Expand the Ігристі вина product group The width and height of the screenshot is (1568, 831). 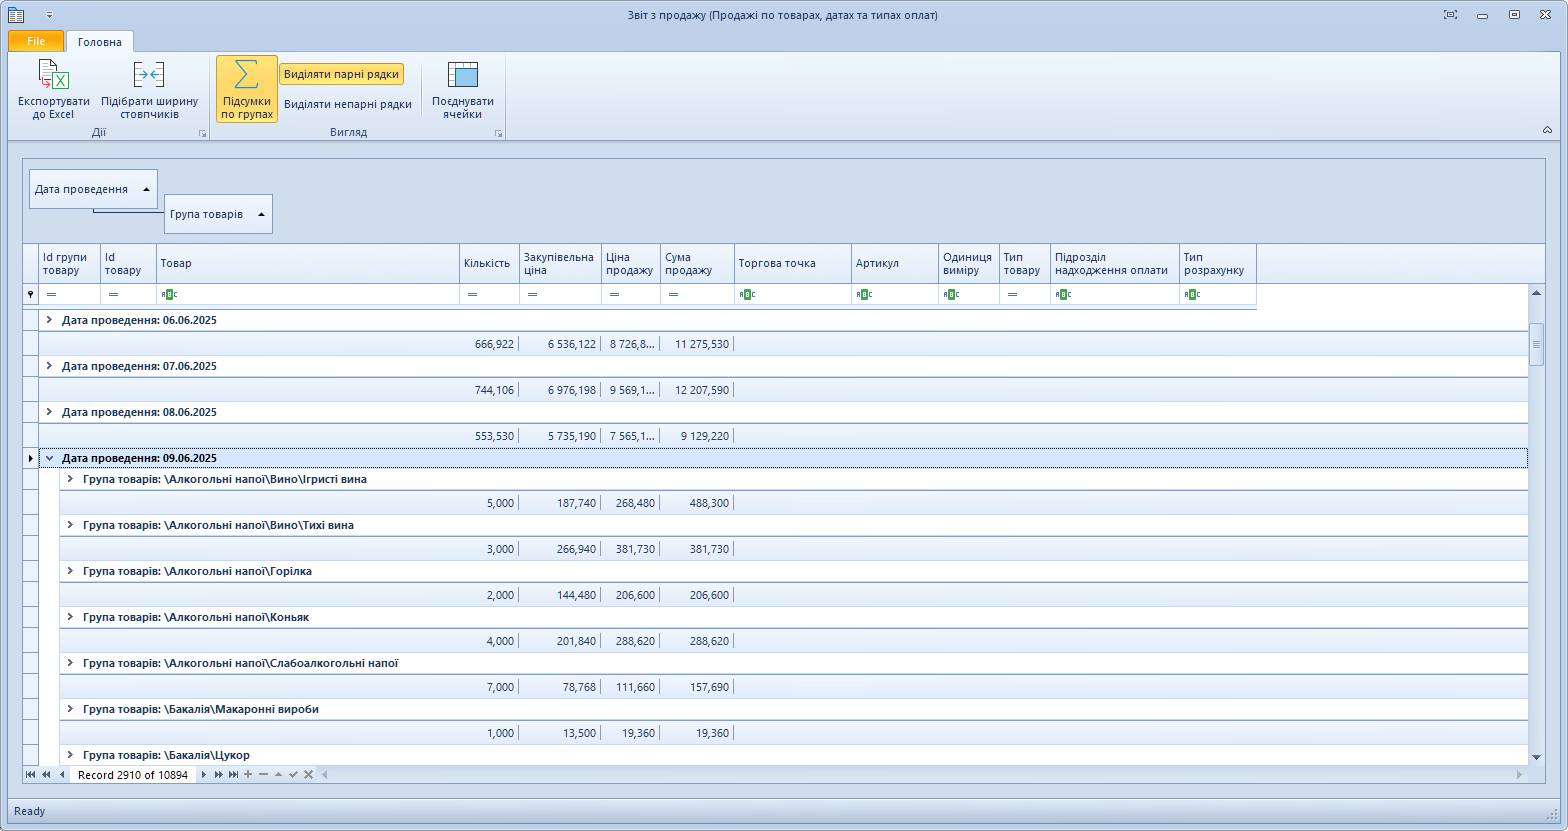point(70,479)
